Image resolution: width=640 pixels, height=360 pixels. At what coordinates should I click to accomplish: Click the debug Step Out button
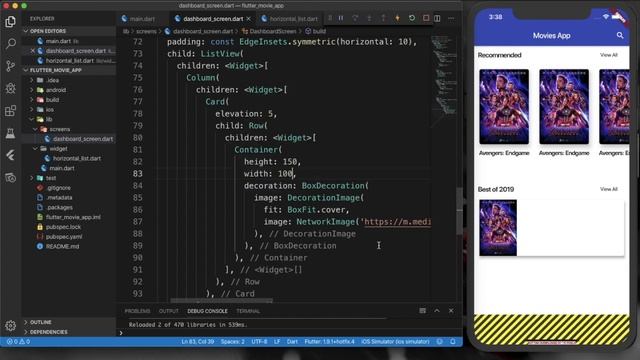pyautogui.click(x=383, y=18)
